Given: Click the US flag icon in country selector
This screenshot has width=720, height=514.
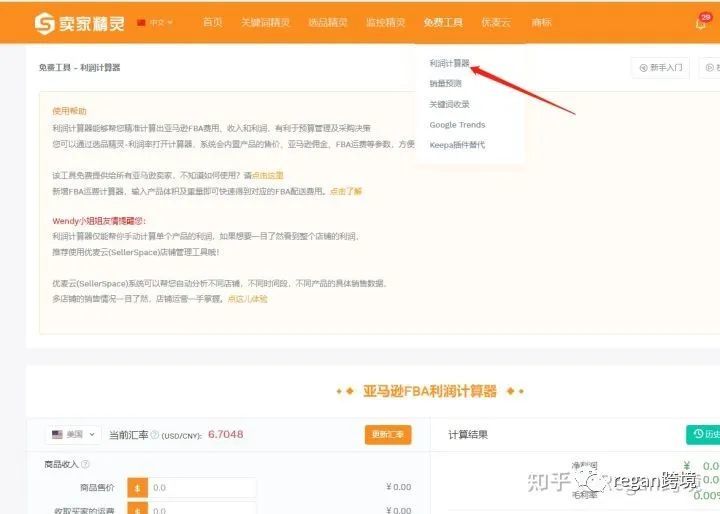Looking at the screenshot, I should (57, 435).
